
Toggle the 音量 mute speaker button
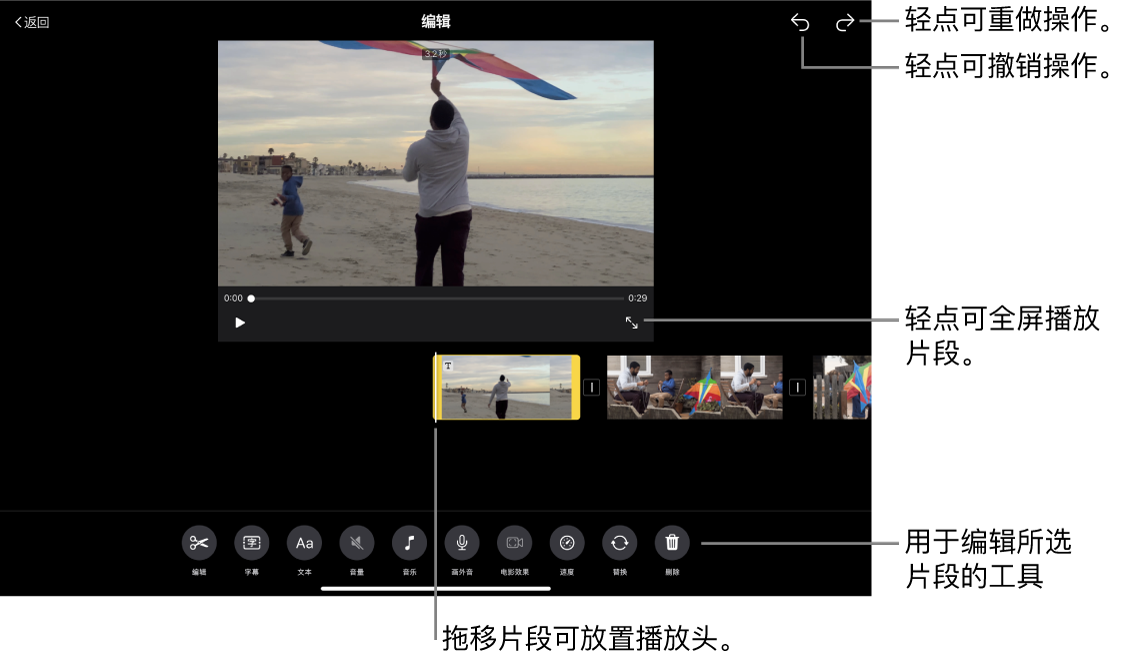(357, 543)
